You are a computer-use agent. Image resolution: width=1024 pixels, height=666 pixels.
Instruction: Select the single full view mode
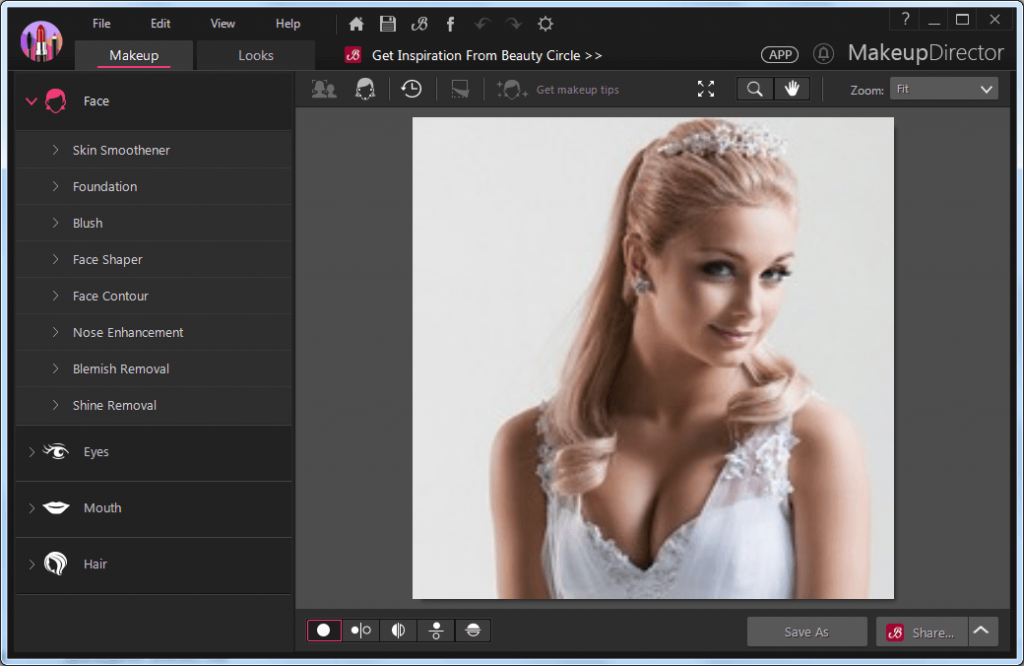point(324,630)
